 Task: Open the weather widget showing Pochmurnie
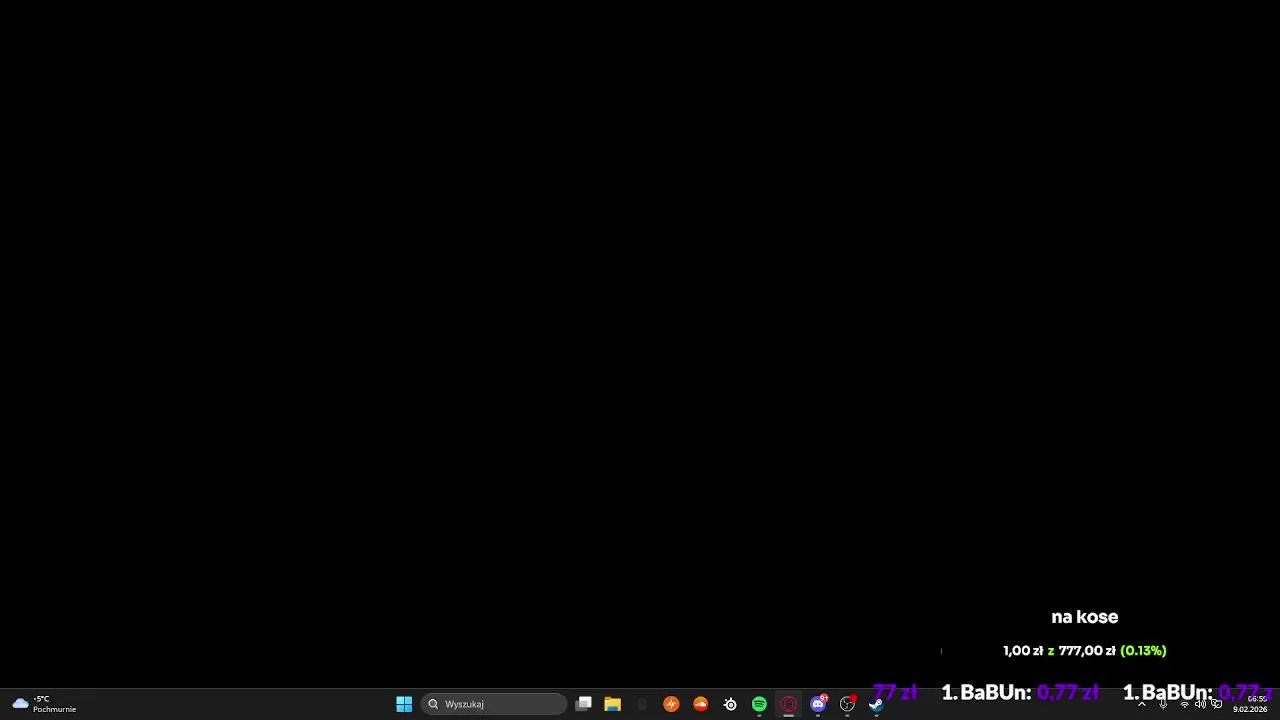(x=44, y=704)
